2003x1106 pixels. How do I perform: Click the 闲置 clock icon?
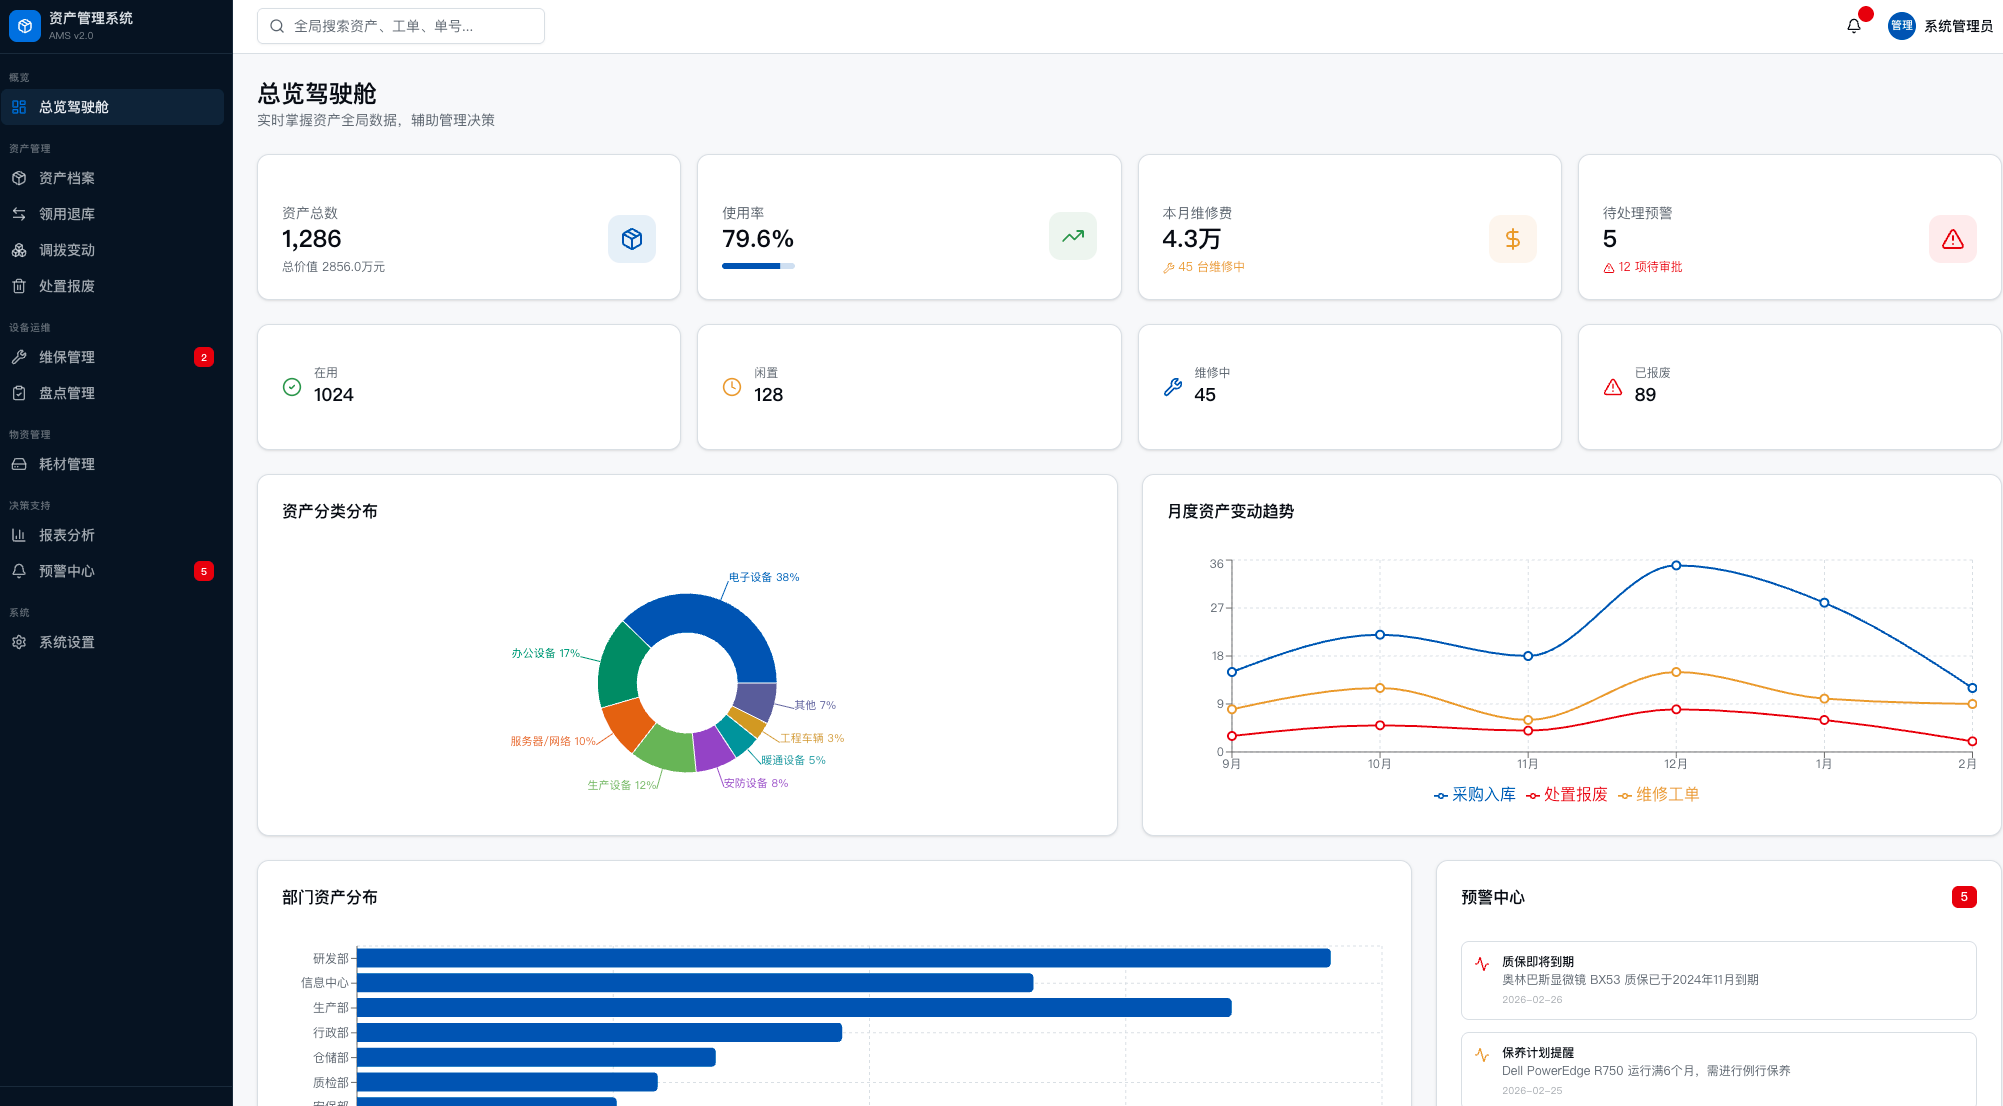732,387
